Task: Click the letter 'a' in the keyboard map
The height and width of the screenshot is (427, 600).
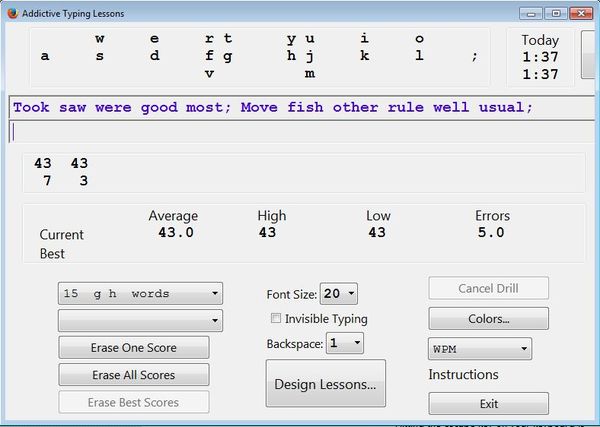Action: [45, 56]
